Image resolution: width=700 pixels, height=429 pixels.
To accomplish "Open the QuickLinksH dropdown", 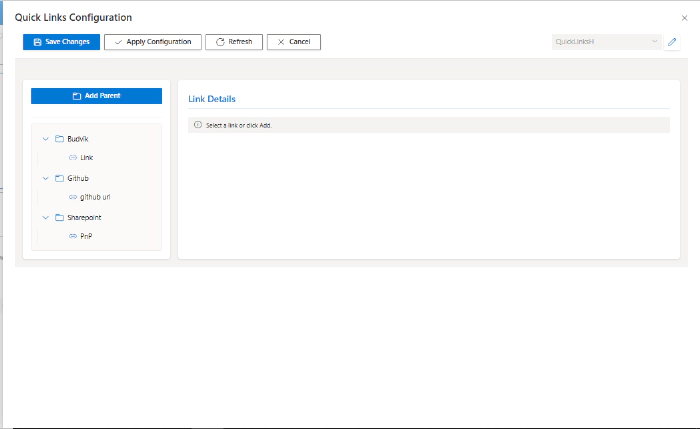I will pos(606,42).
